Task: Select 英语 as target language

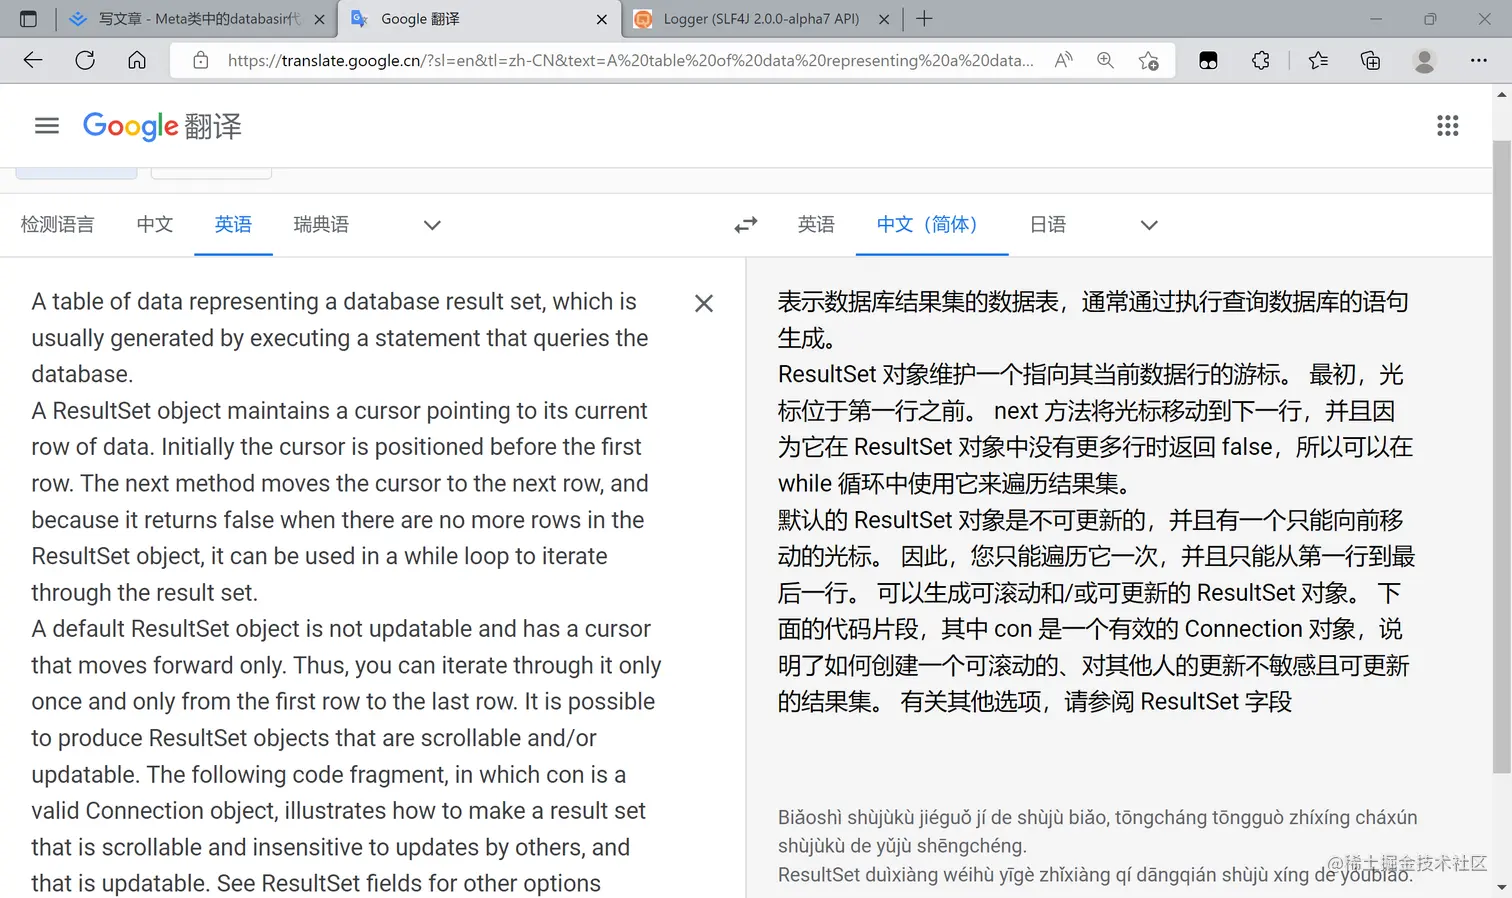Action: click(816, 224)
